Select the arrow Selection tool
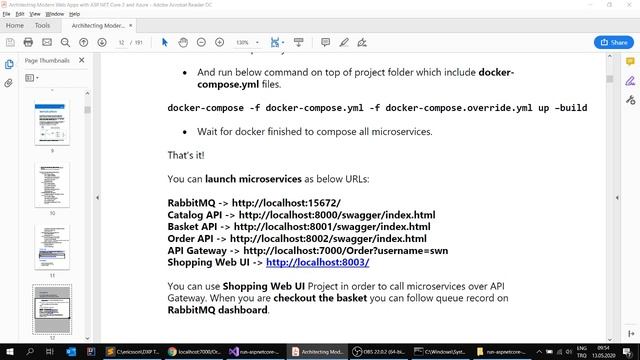 click(x=165, y=42)
